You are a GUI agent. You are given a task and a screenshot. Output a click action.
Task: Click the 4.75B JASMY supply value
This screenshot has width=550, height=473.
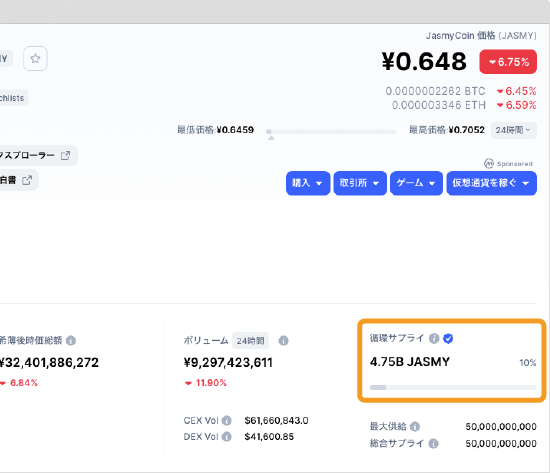point(410,362)
